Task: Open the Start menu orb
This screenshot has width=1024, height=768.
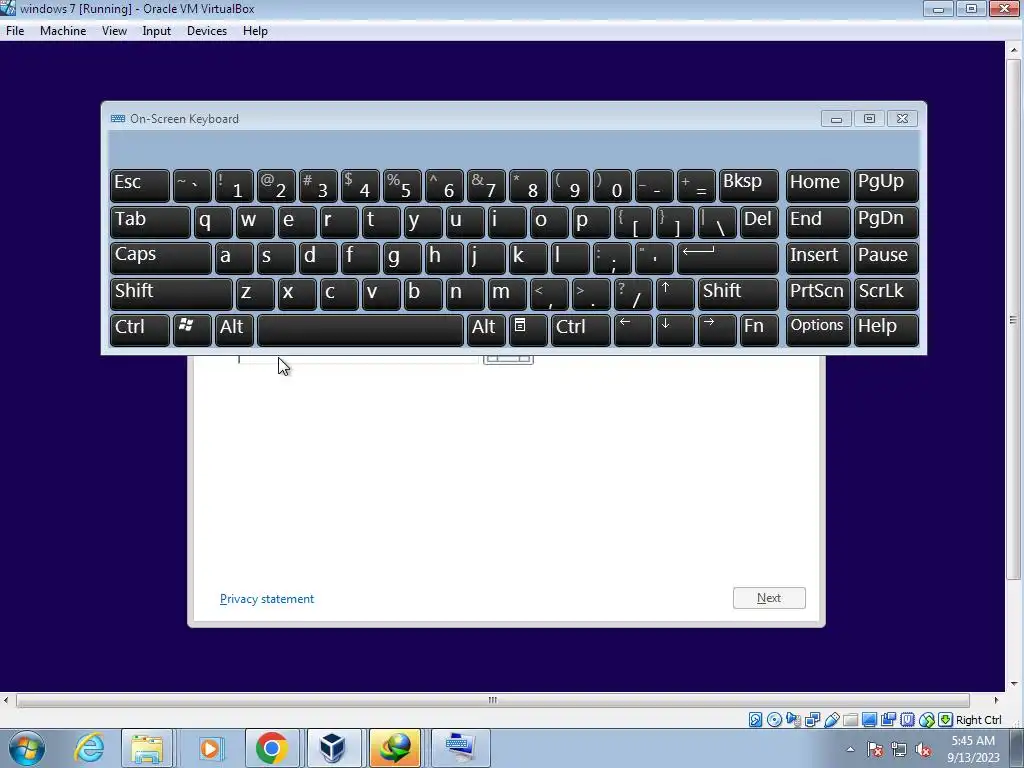Action: [x=27, y=748]
